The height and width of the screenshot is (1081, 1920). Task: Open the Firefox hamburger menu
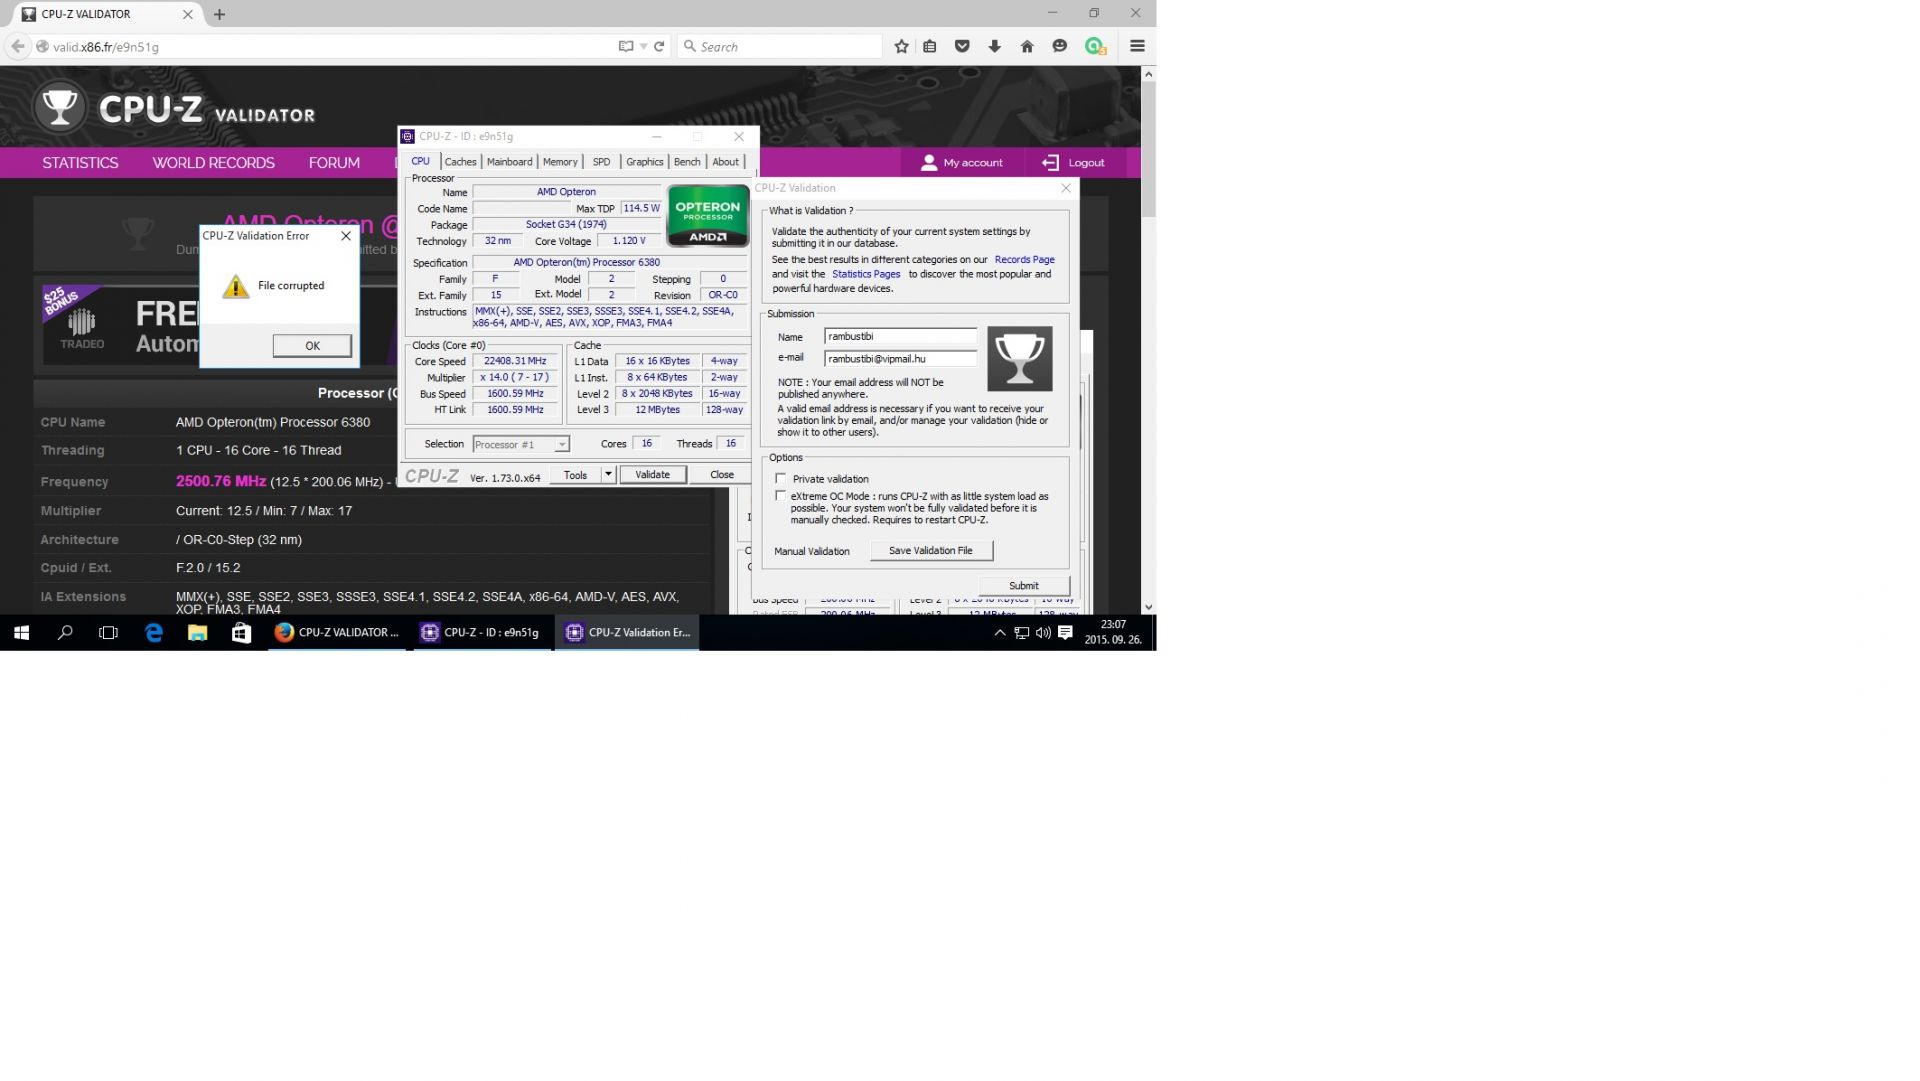point(1137,46)
